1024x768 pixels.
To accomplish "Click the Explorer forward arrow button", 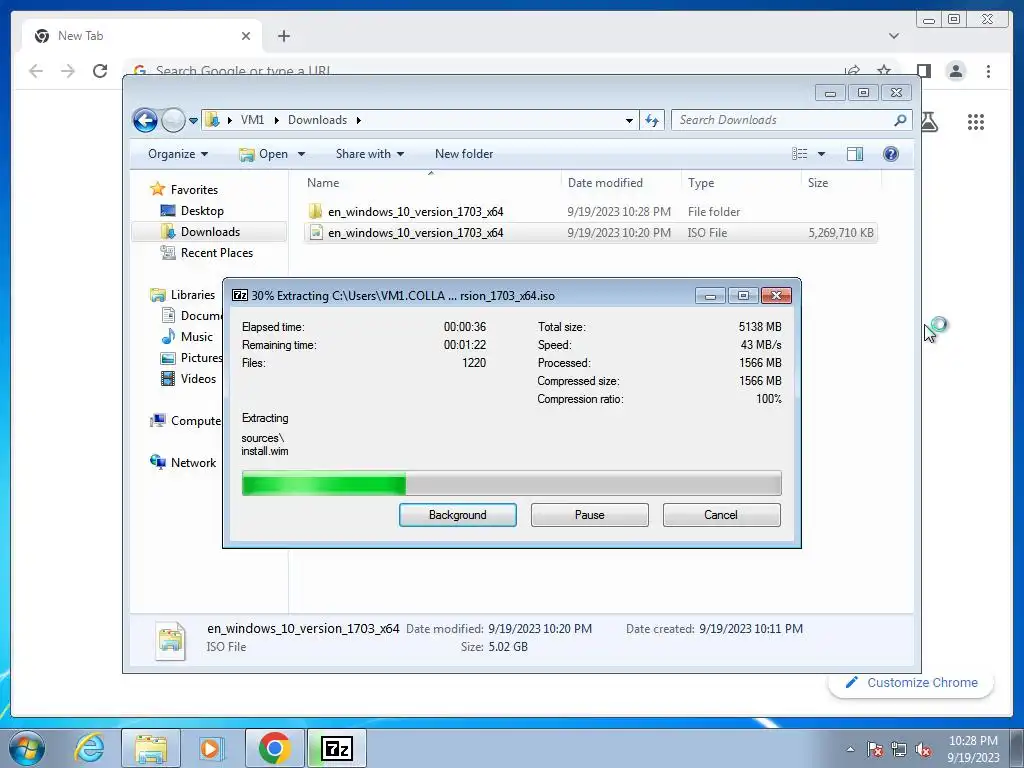I will coord(173,120).
